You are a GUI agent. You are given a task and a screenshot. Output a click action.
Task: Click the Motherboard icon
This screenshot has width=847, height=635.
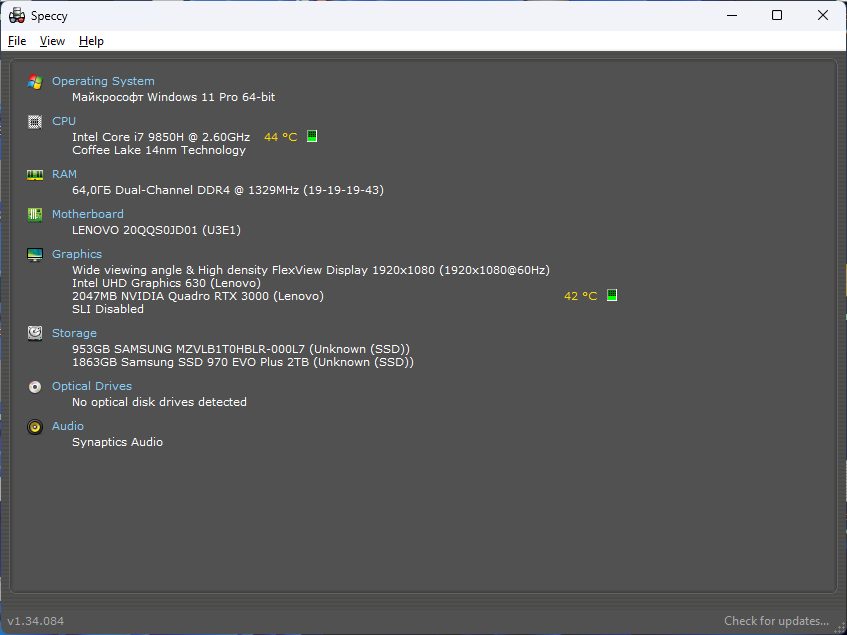coord(35,214)
